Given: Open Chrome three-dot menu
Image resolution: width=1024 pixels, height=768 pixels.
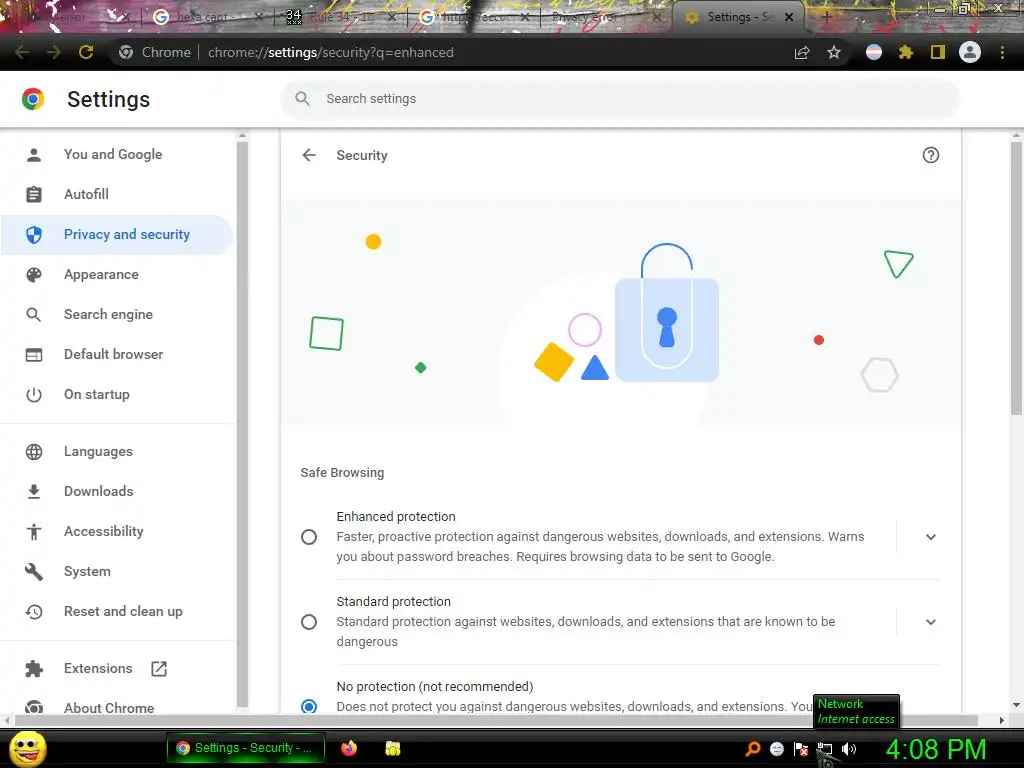Looking at the screenshot, I should point(1002,52).
